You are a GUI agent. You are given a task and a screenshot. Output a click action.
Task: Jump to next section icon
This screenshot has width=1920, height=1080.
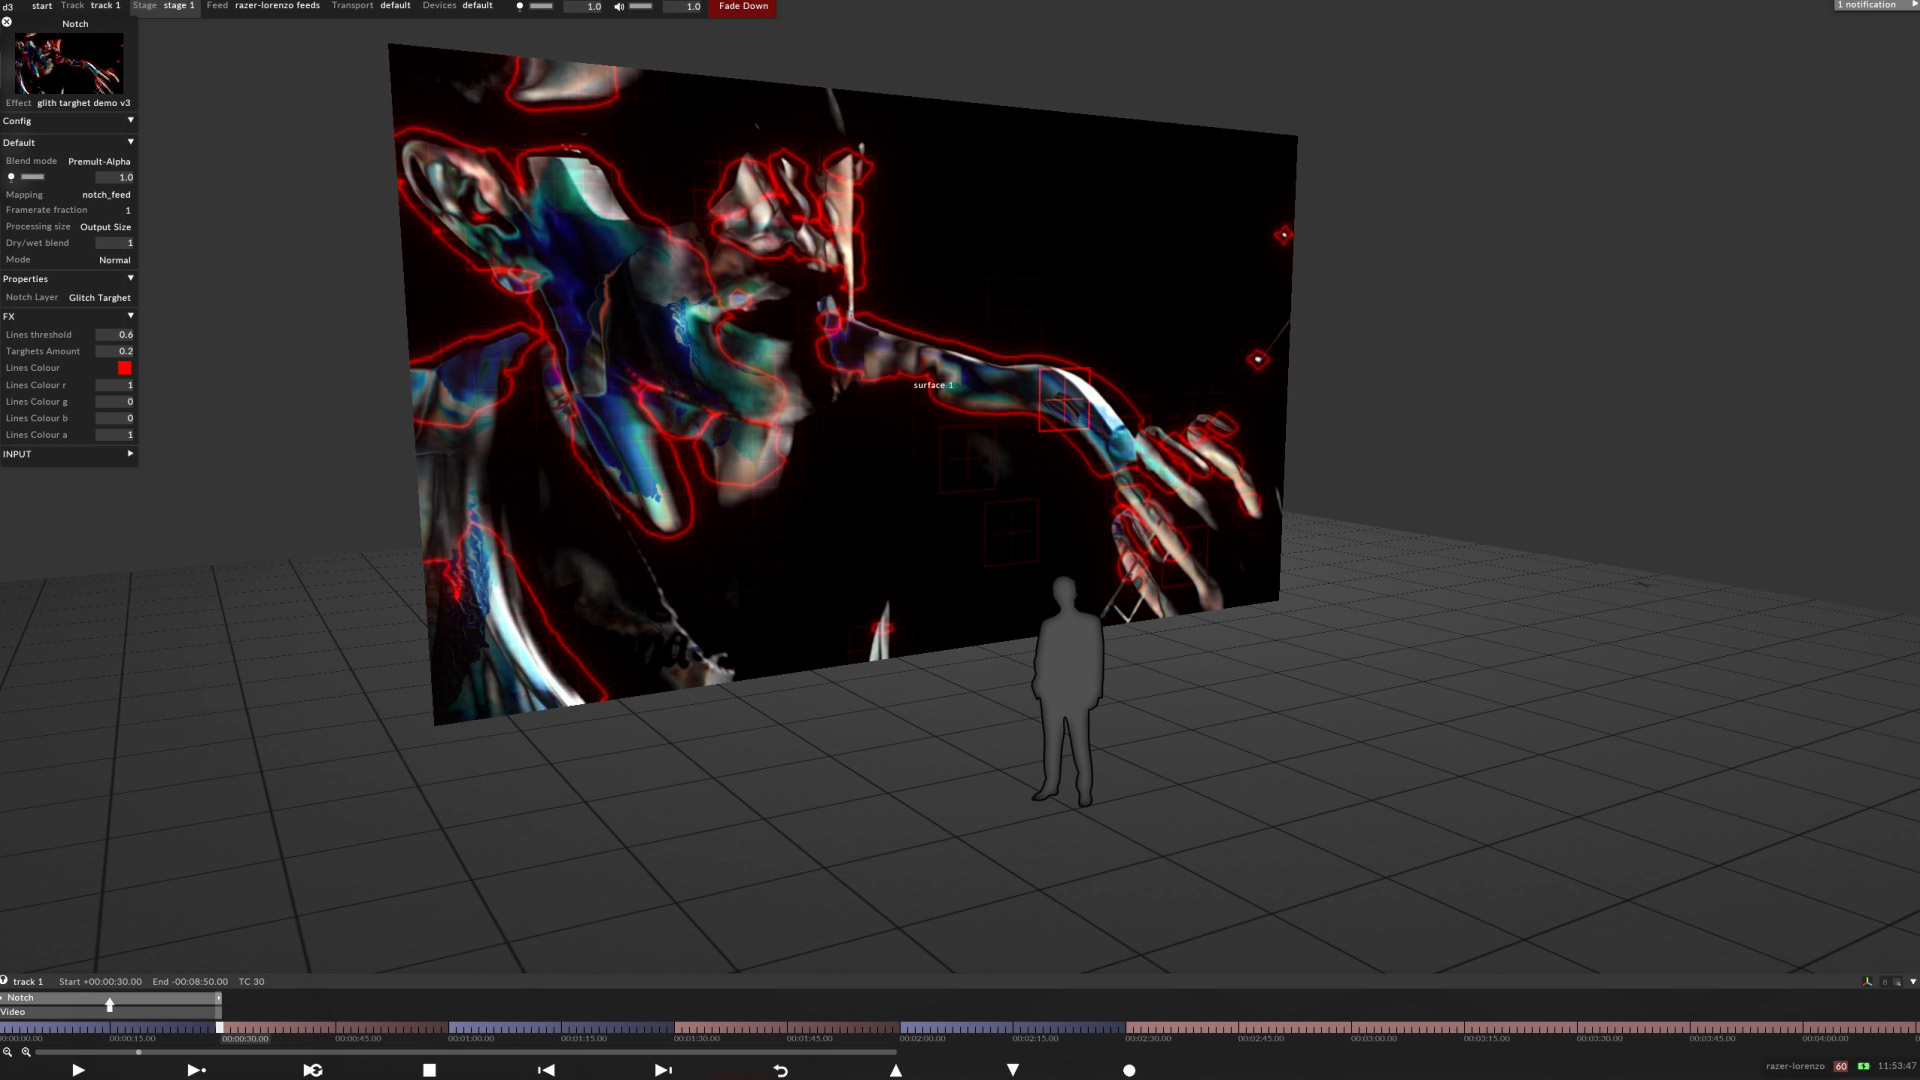click(663, 1070)
